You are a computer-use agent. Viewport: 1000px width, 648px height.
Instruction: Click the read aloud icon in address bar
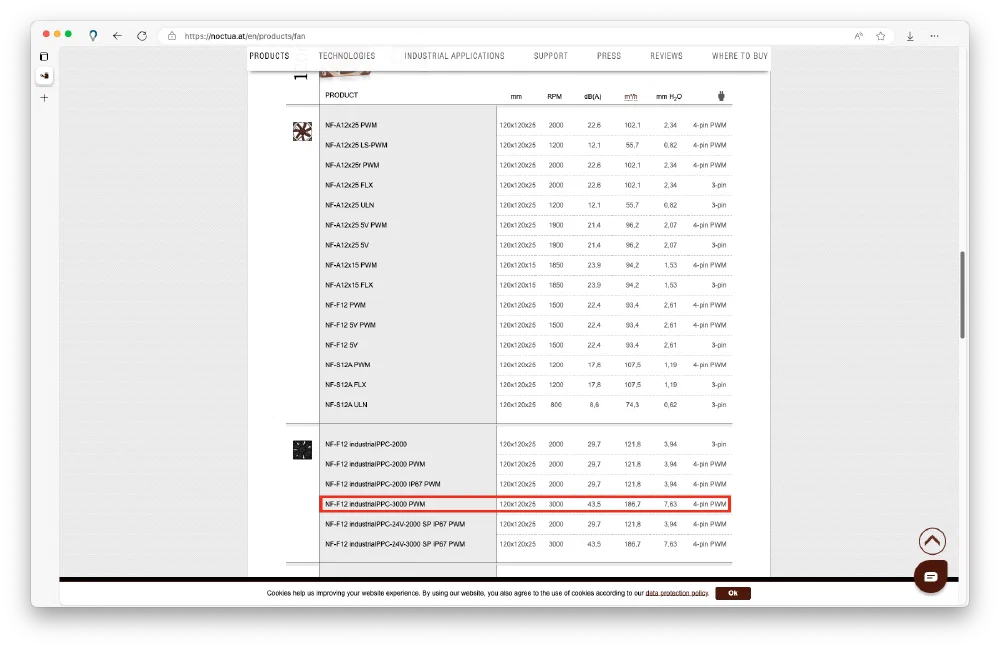pos(858,36)
